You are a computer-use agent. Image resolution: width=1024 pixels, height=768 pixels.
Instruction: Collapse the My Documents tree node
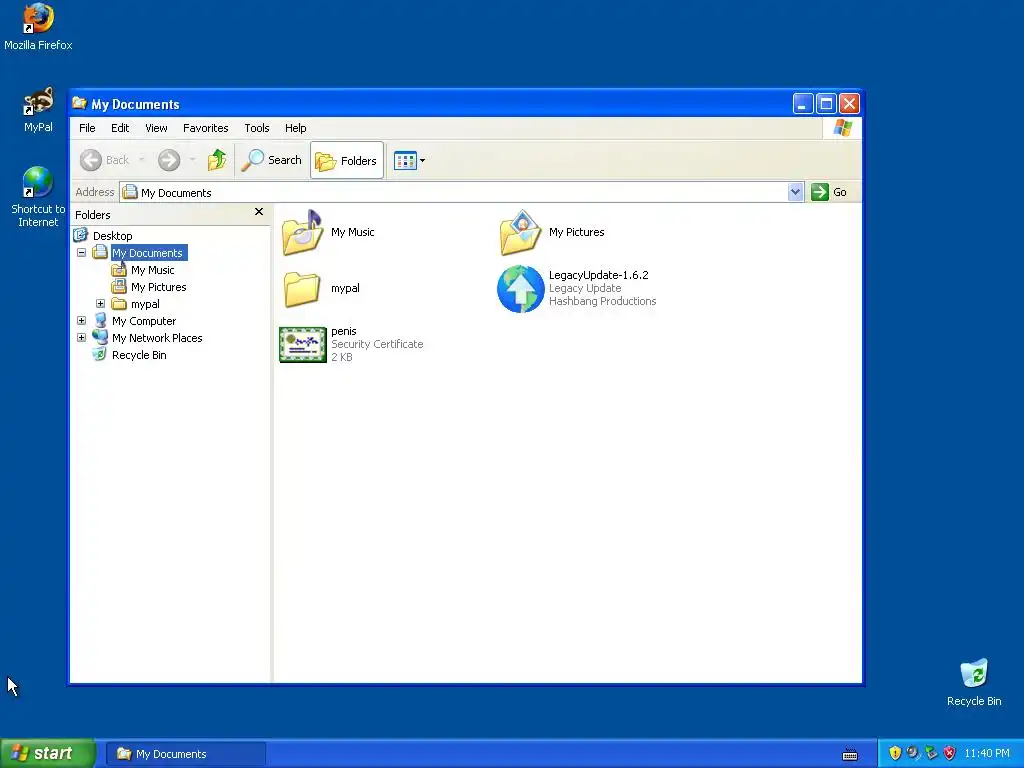click(82, 252)
